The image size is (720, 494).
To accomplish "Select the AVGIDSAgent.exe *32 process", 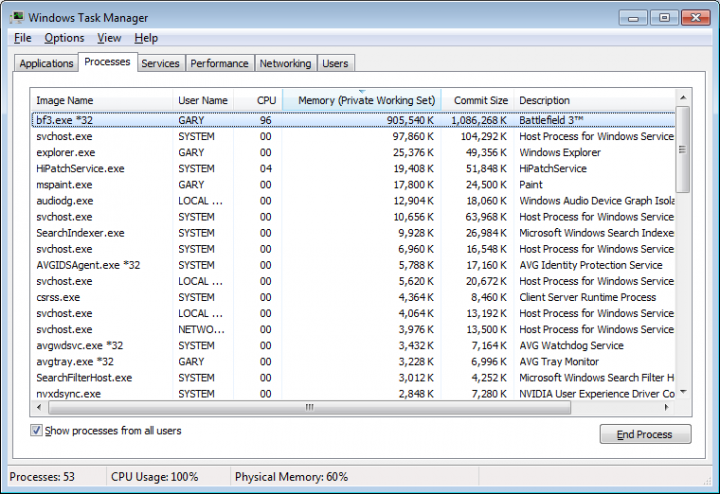I will [353, 265].
